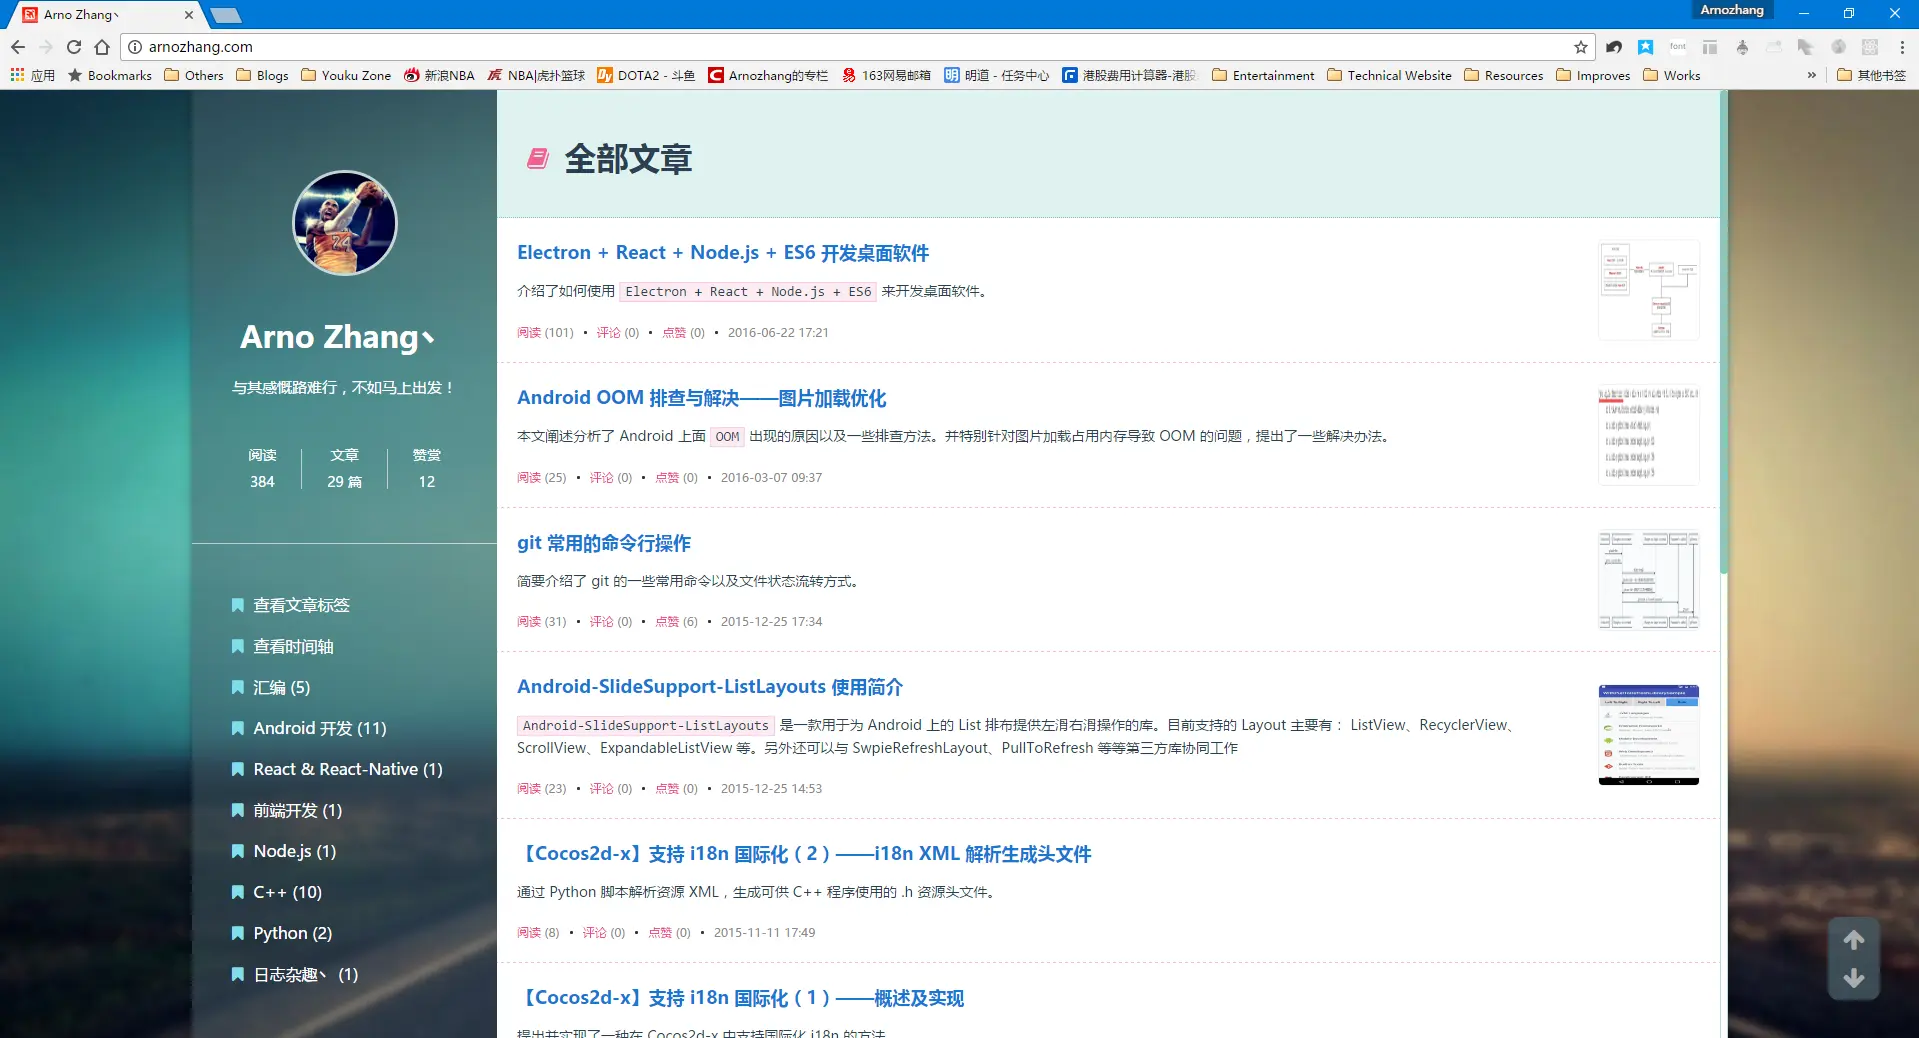1919x1038 pixels.
Task: Toggle the bookmark star in address bar
Action: point(1580,47)
